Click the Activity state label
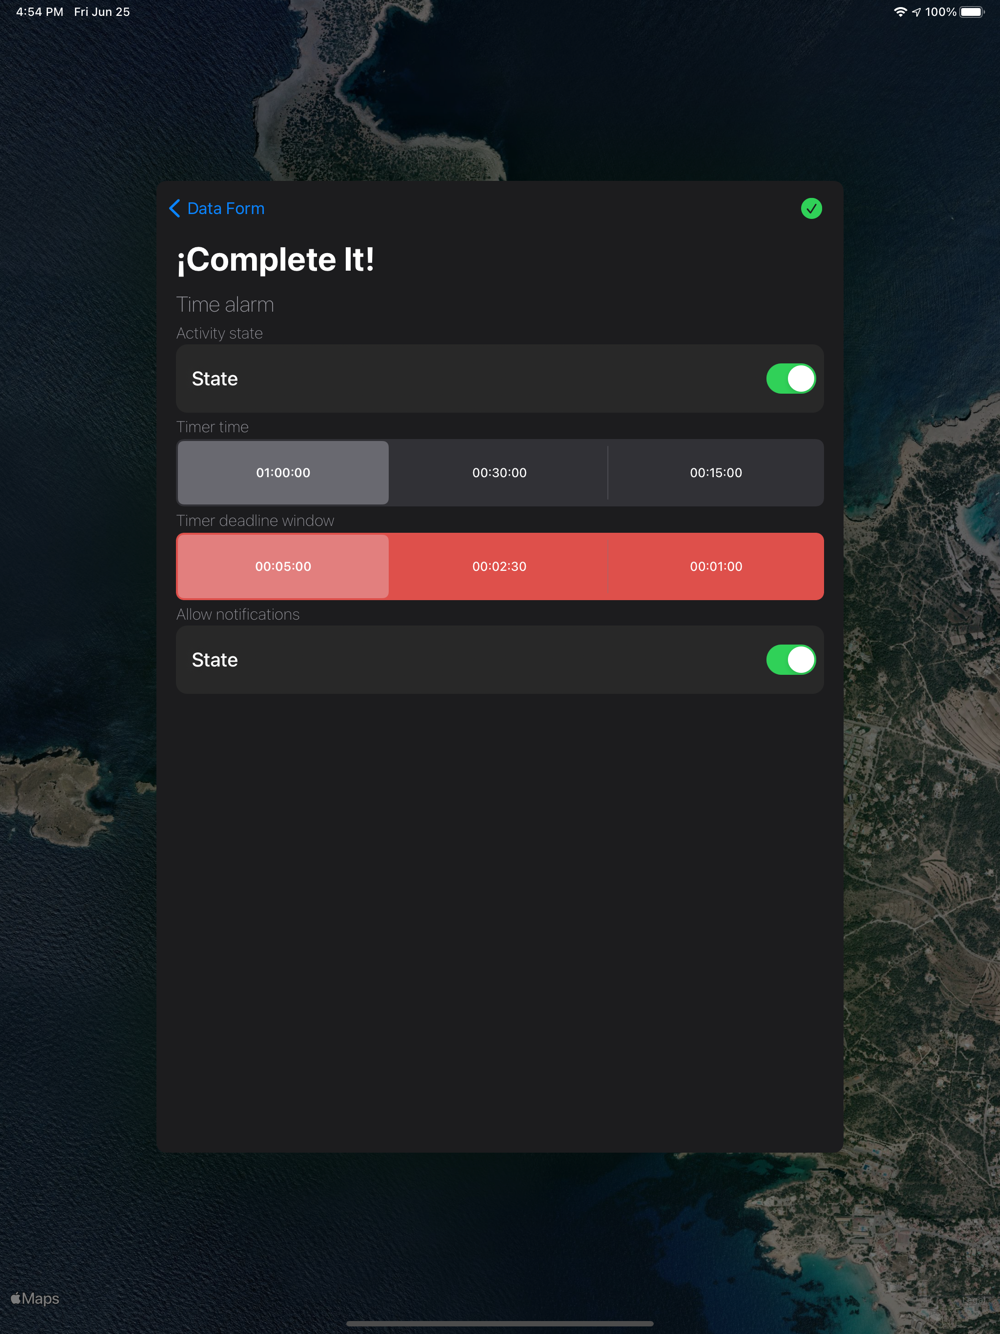The image size is (1000, 1334). tap(219, 334)
